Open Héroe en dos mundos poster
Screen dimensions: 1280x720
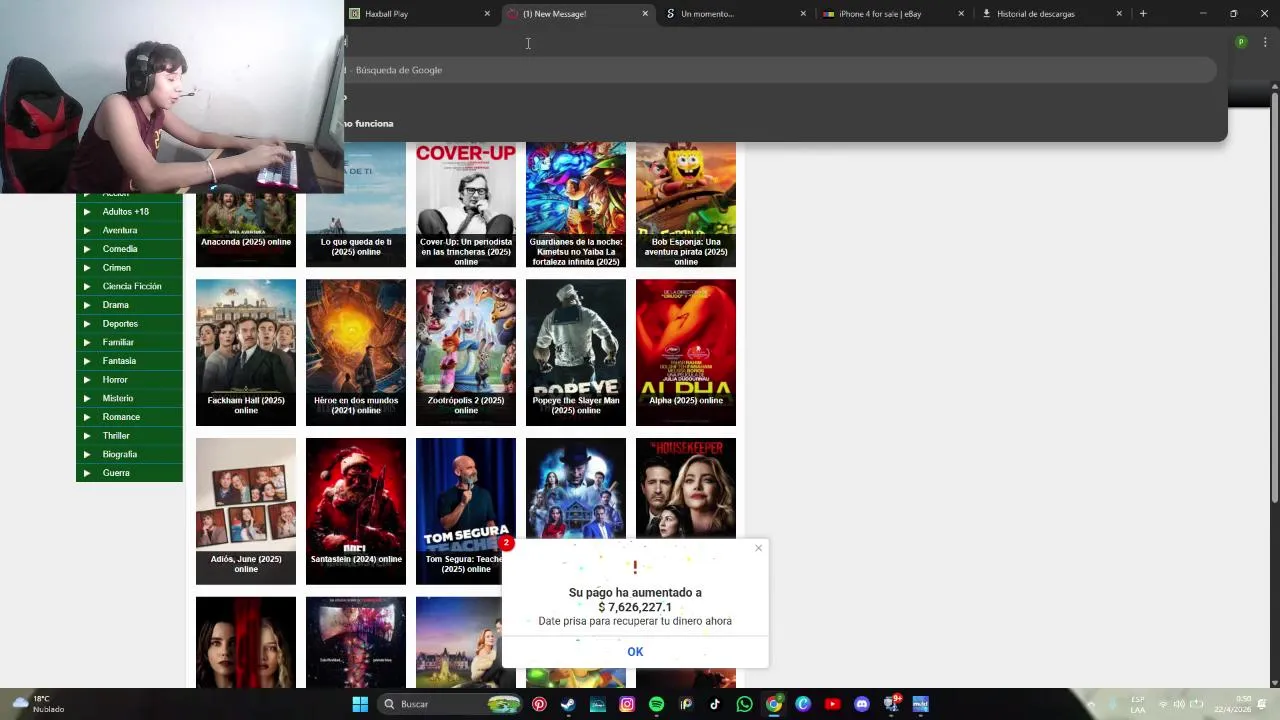point(356,352)
